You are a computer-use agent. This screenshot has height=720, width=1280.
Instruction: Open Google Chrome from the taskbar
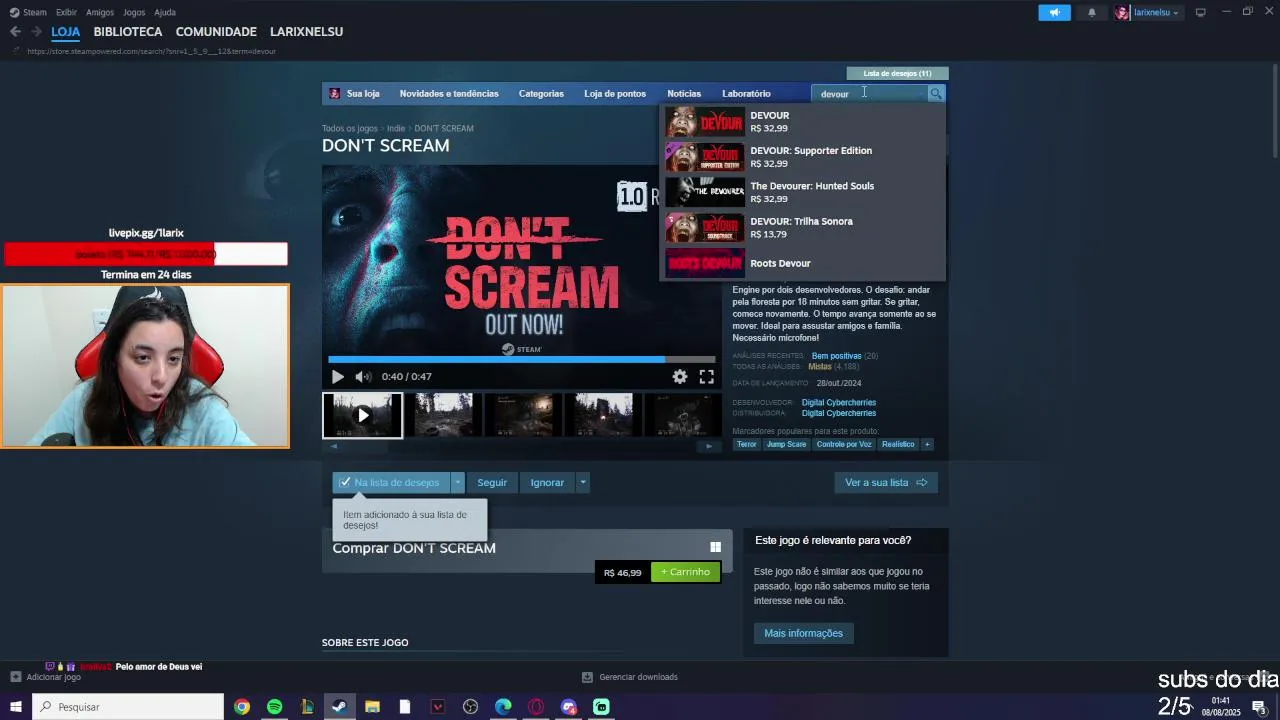[x=242, y=707]
